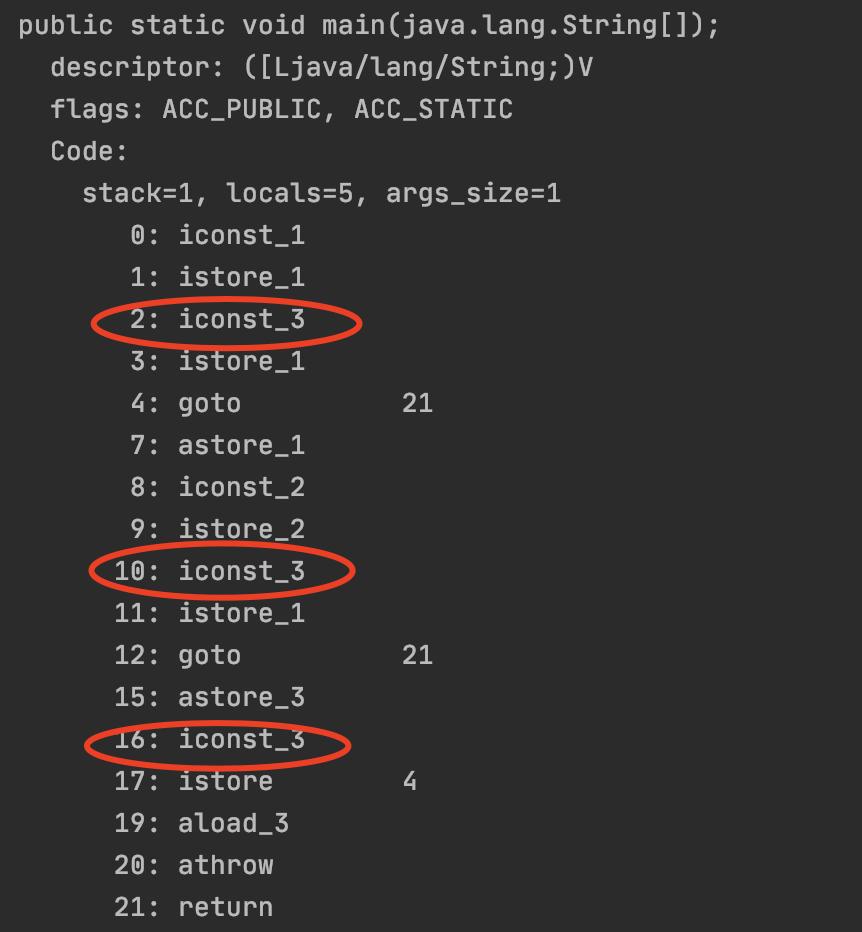Click instruction 9: istore_2

tap(217, 529)
